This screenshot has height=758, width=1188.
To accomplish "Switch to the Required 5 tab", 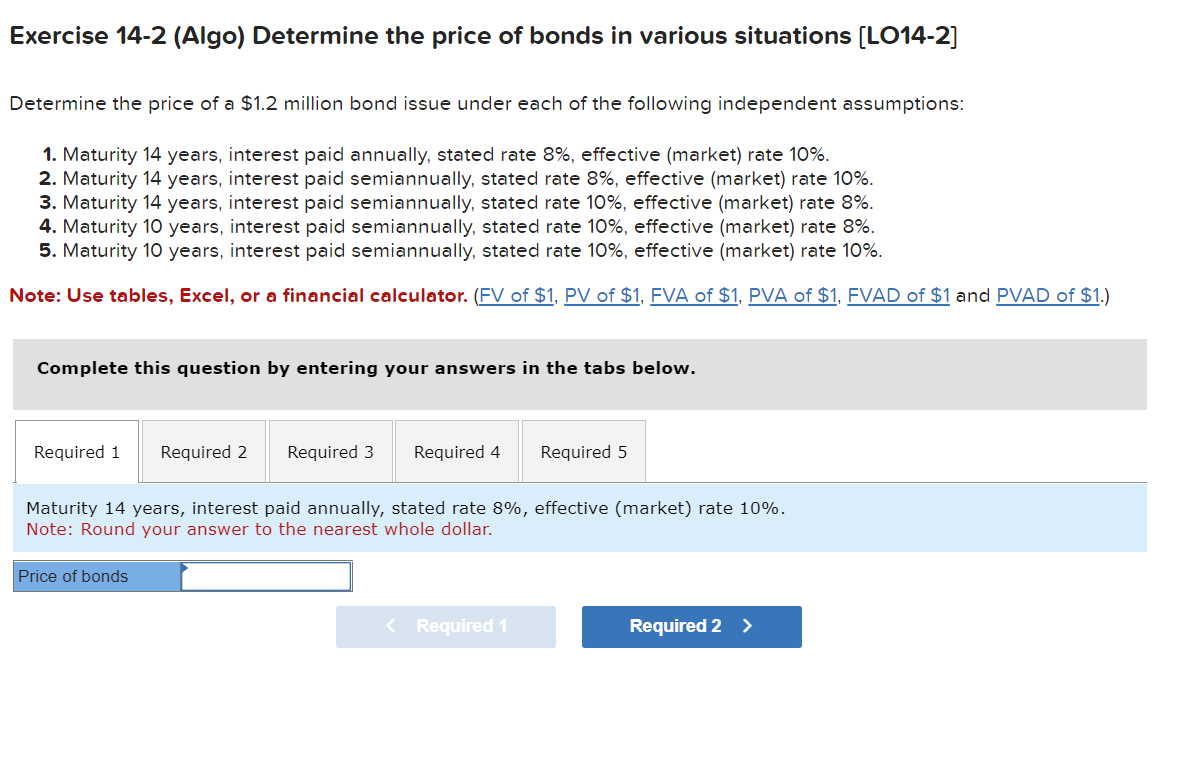I will click(x=583, y=451).
